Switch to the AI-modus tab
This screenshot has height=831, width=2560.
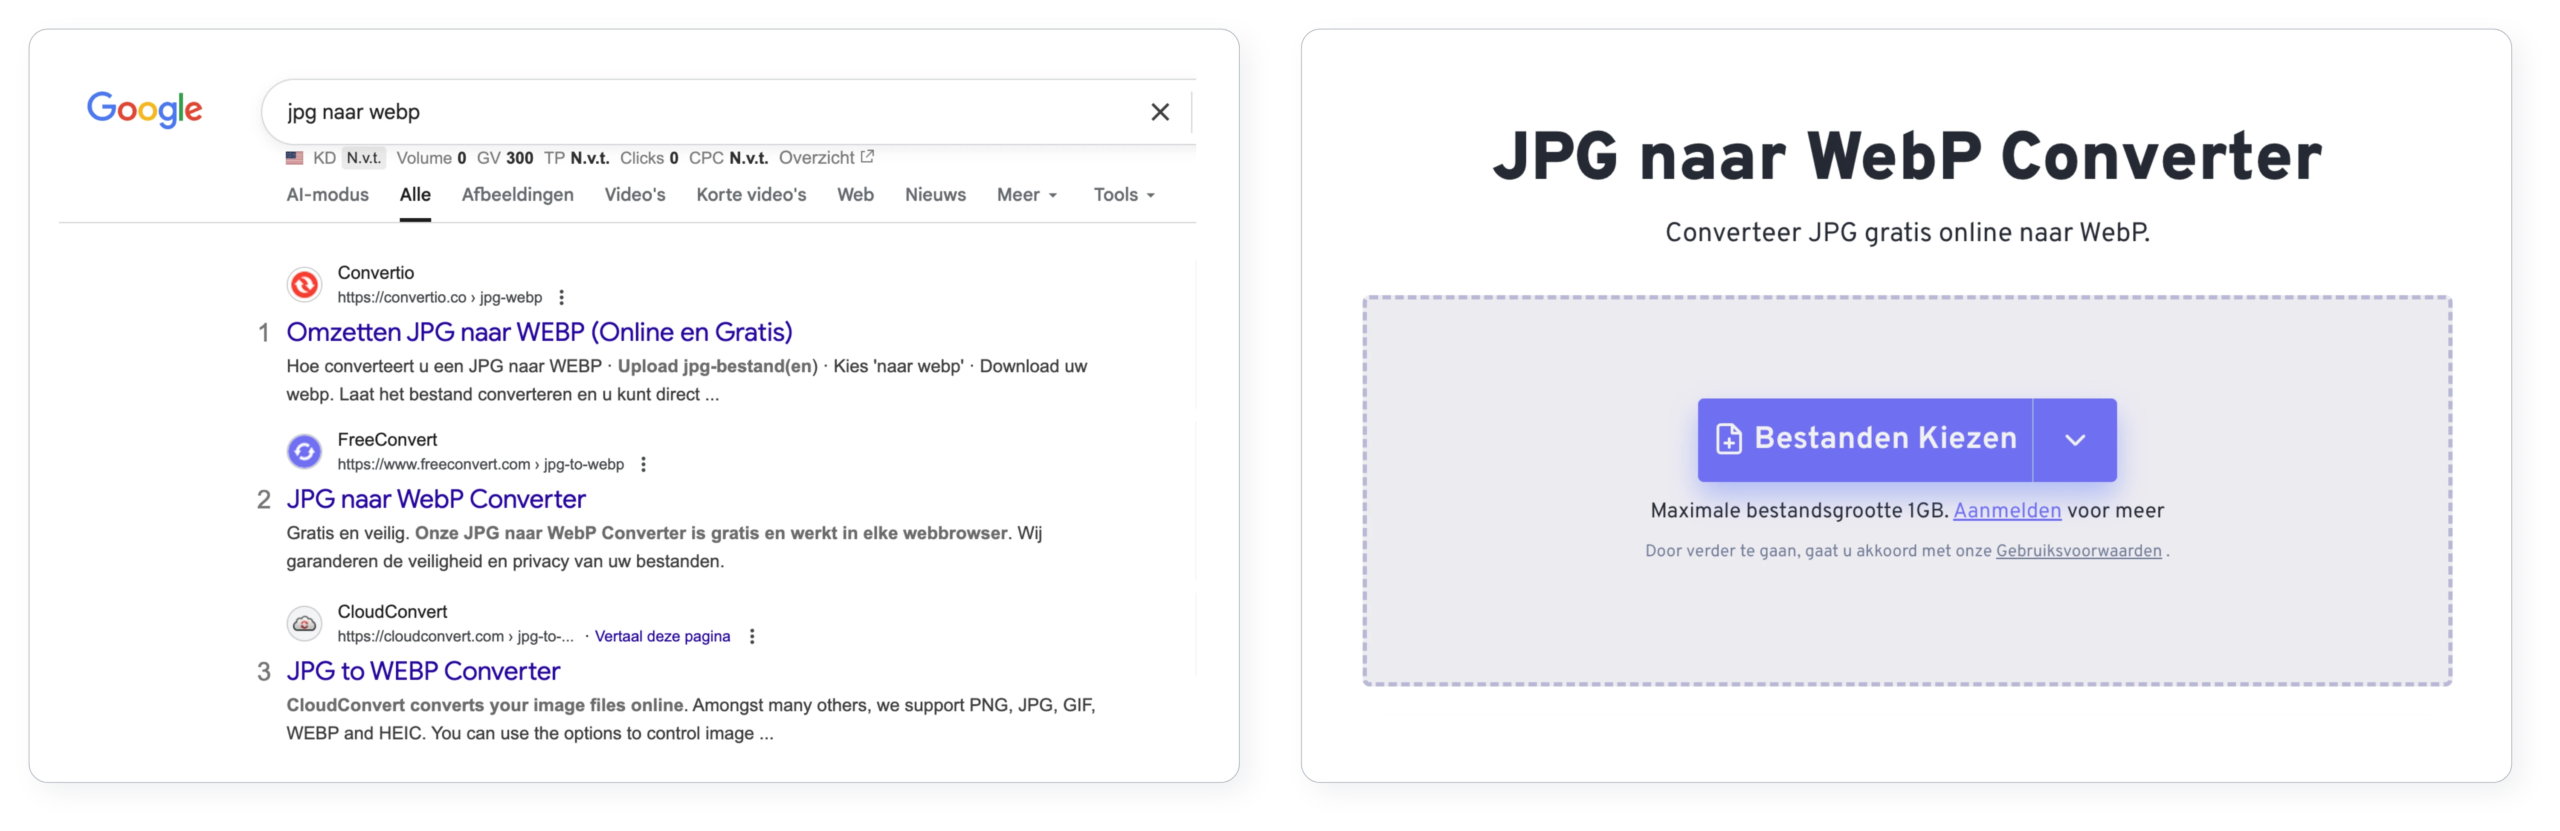(x=327, y=195)
